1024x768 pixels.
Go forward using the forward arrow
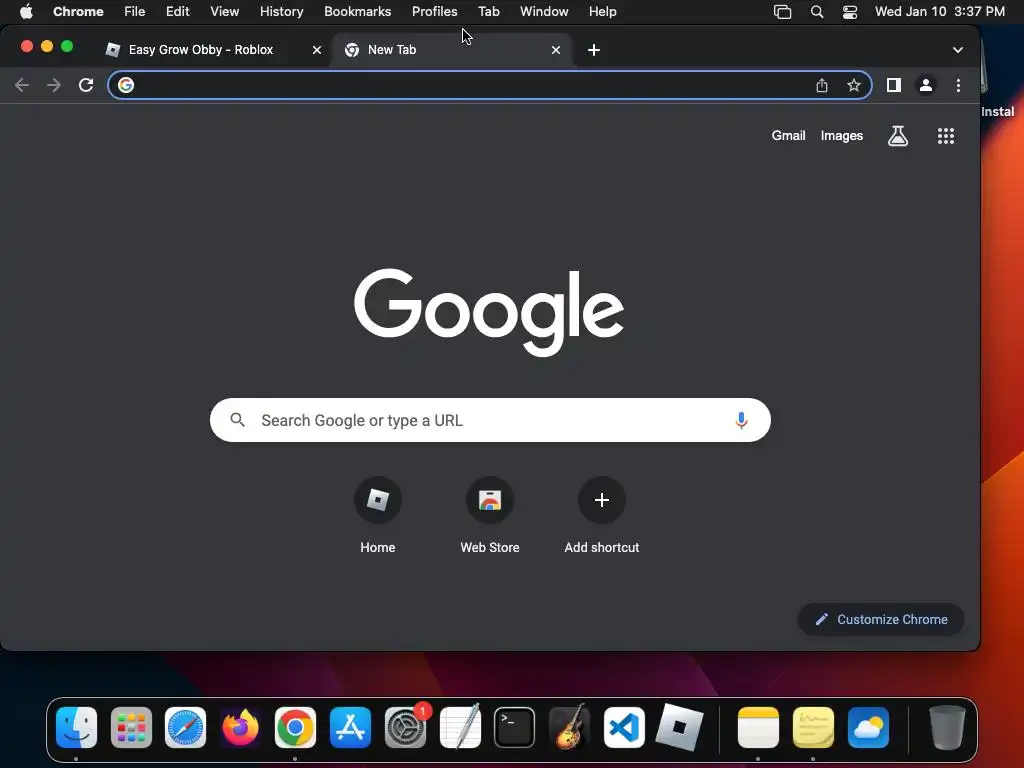pos(54,85)
